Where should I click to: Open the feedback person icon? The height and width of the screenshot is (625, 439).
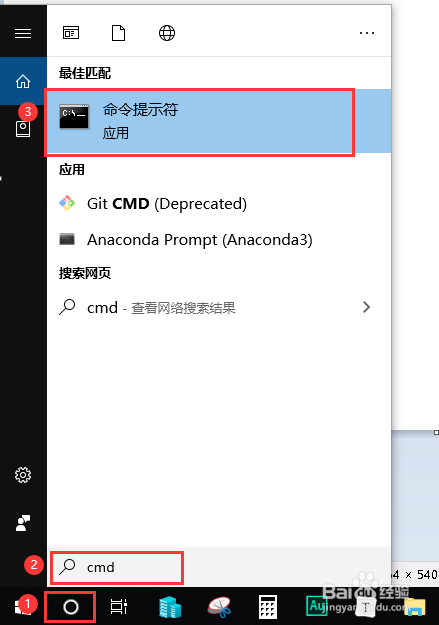click(23, 523)
